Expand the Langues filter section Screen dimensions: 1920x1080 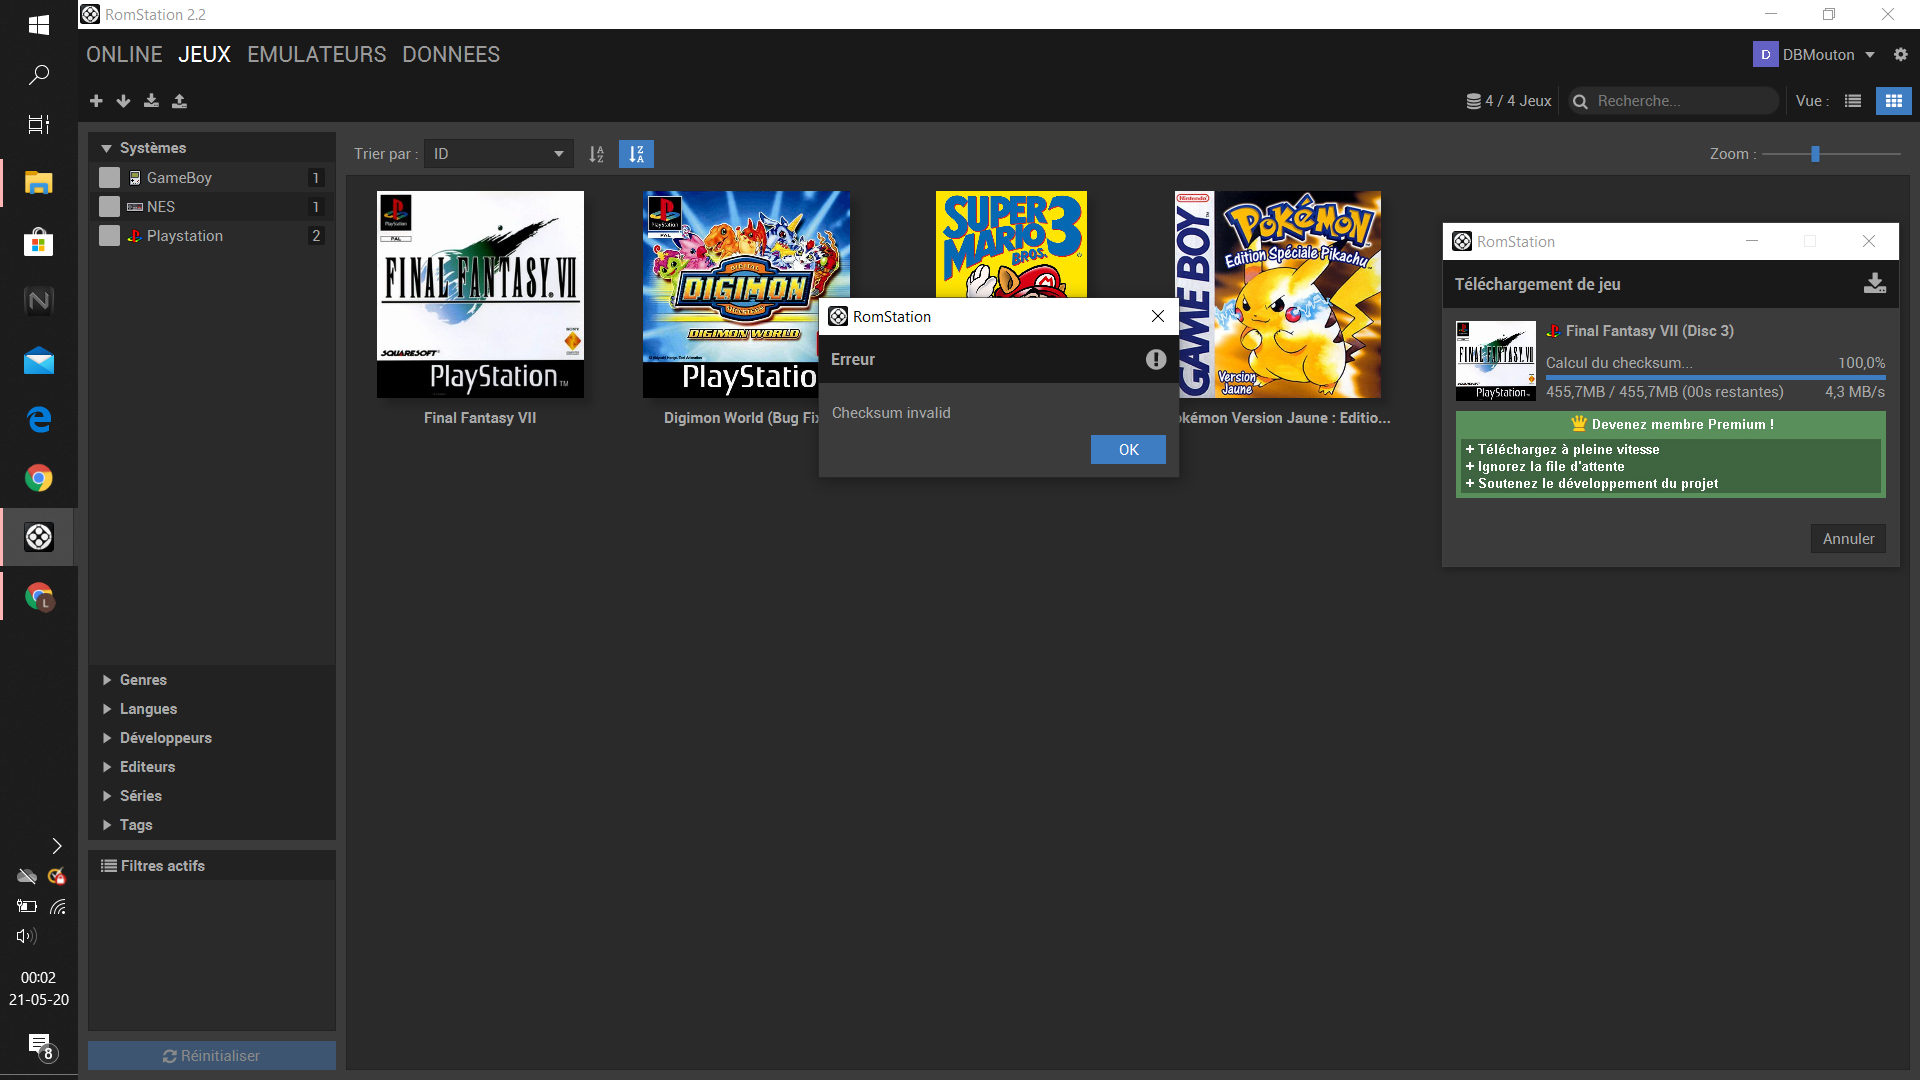[x=106, y=709]
